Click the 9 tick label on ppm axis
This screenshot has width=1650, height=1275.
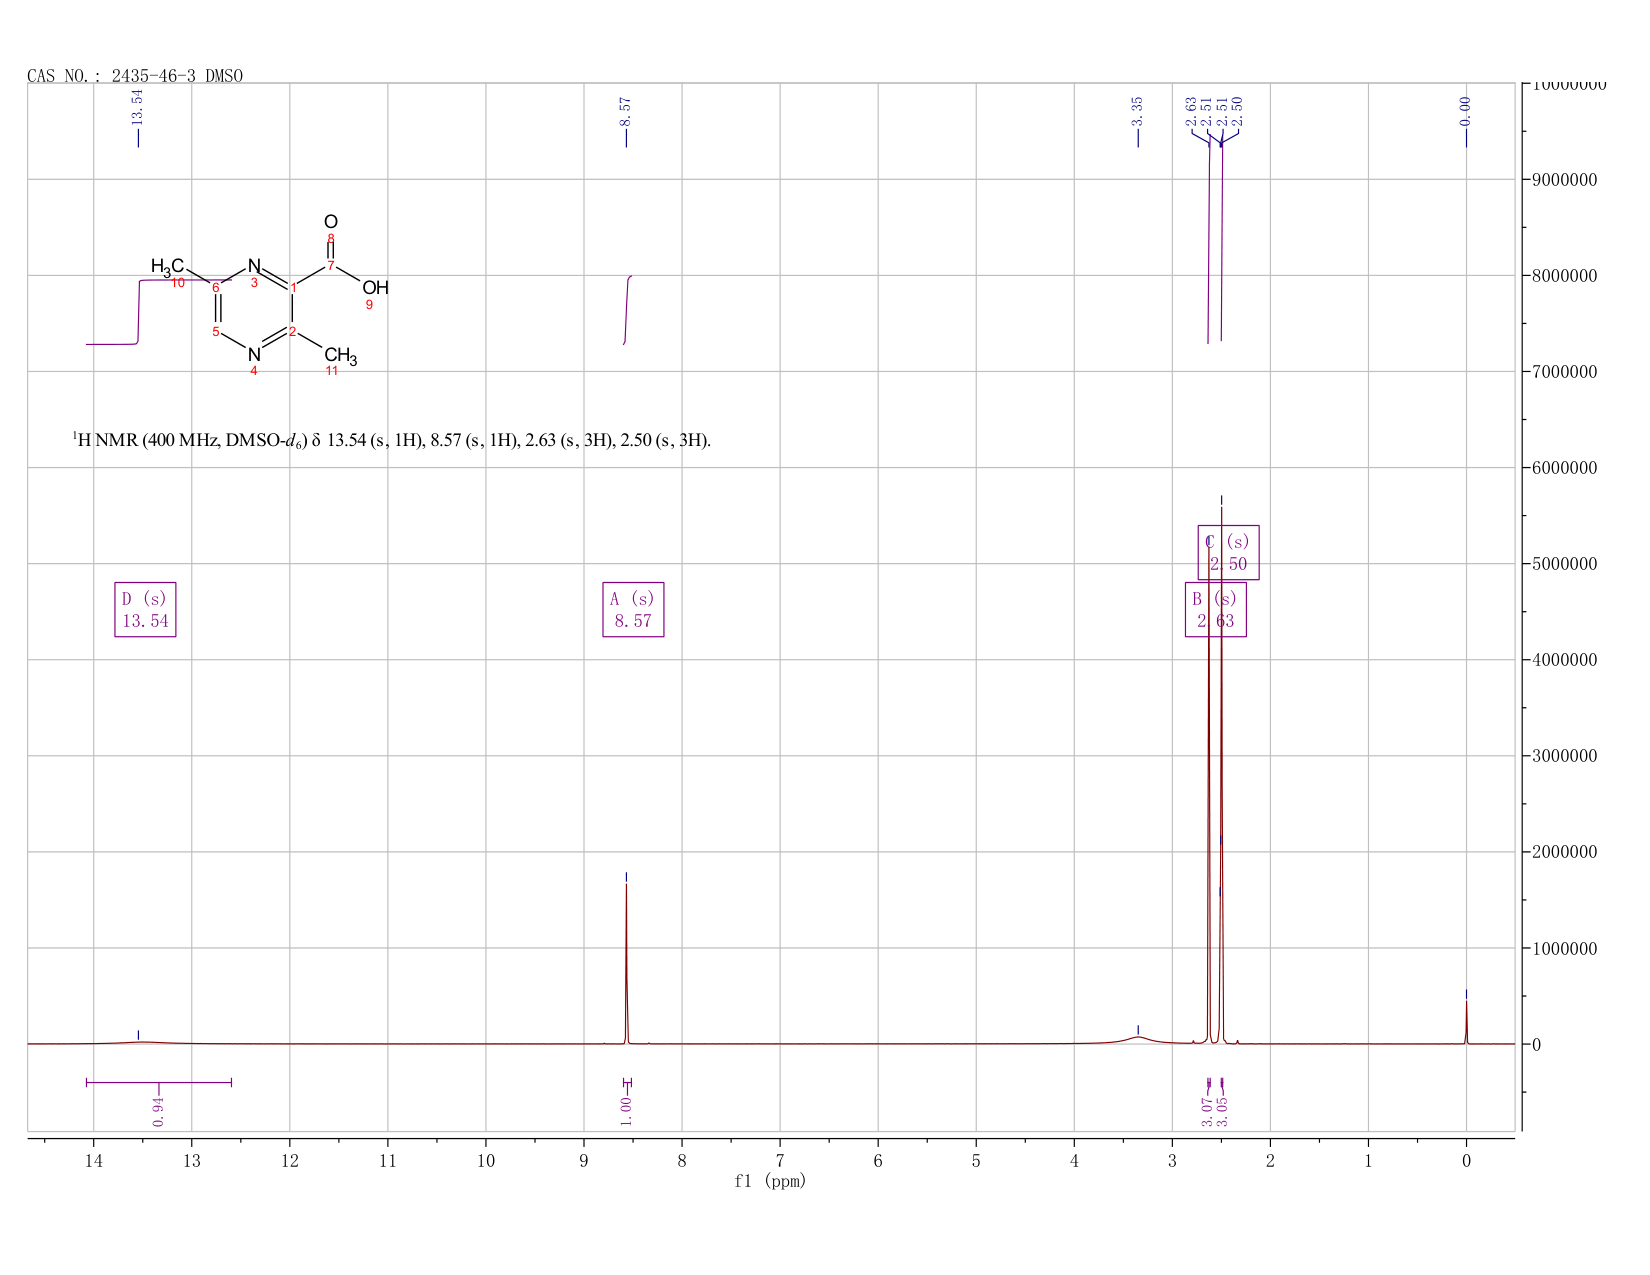[584, 1160]
